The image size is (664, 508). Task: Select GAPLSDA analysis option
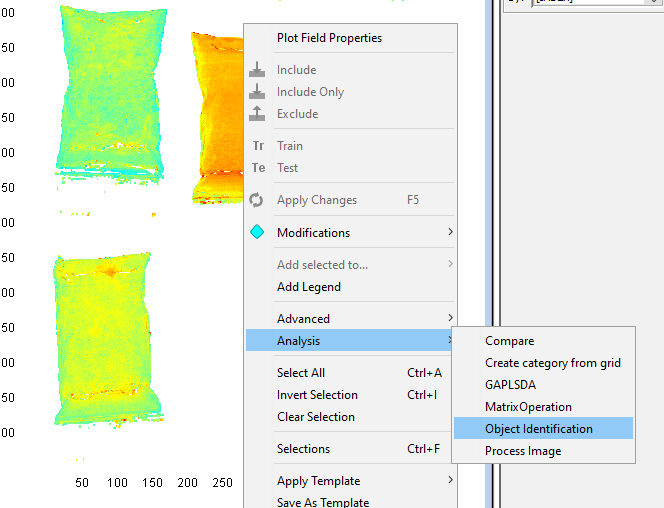(512, 385)
